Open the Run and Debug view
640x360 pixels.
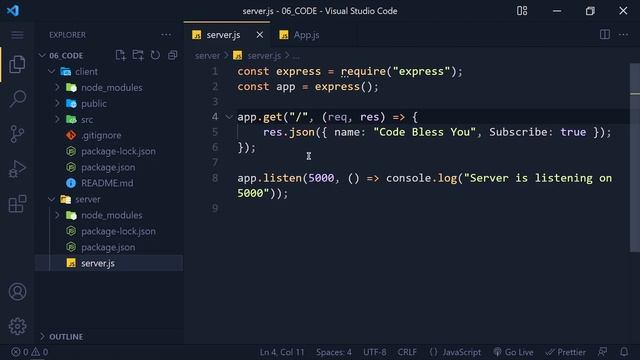17,169
